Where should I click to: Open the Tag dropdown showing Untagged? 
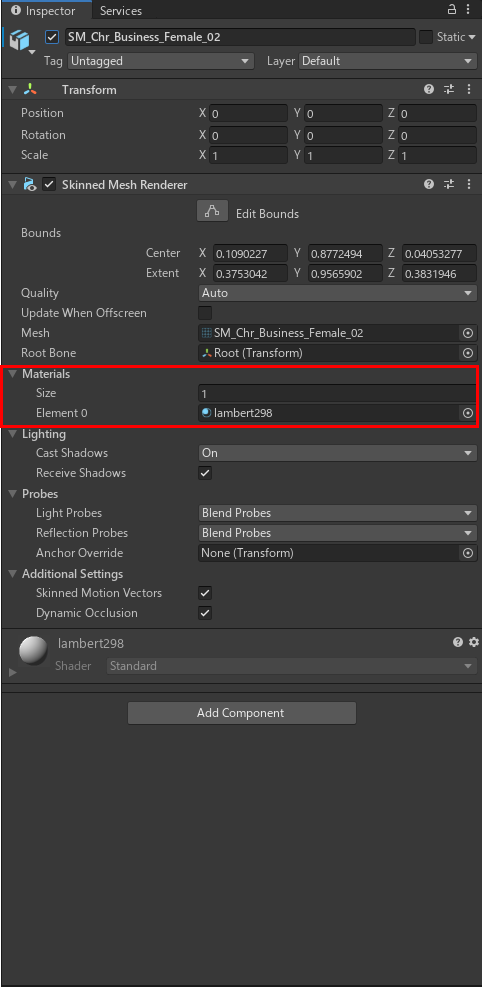pyautogui.click(x=160, y=61)
